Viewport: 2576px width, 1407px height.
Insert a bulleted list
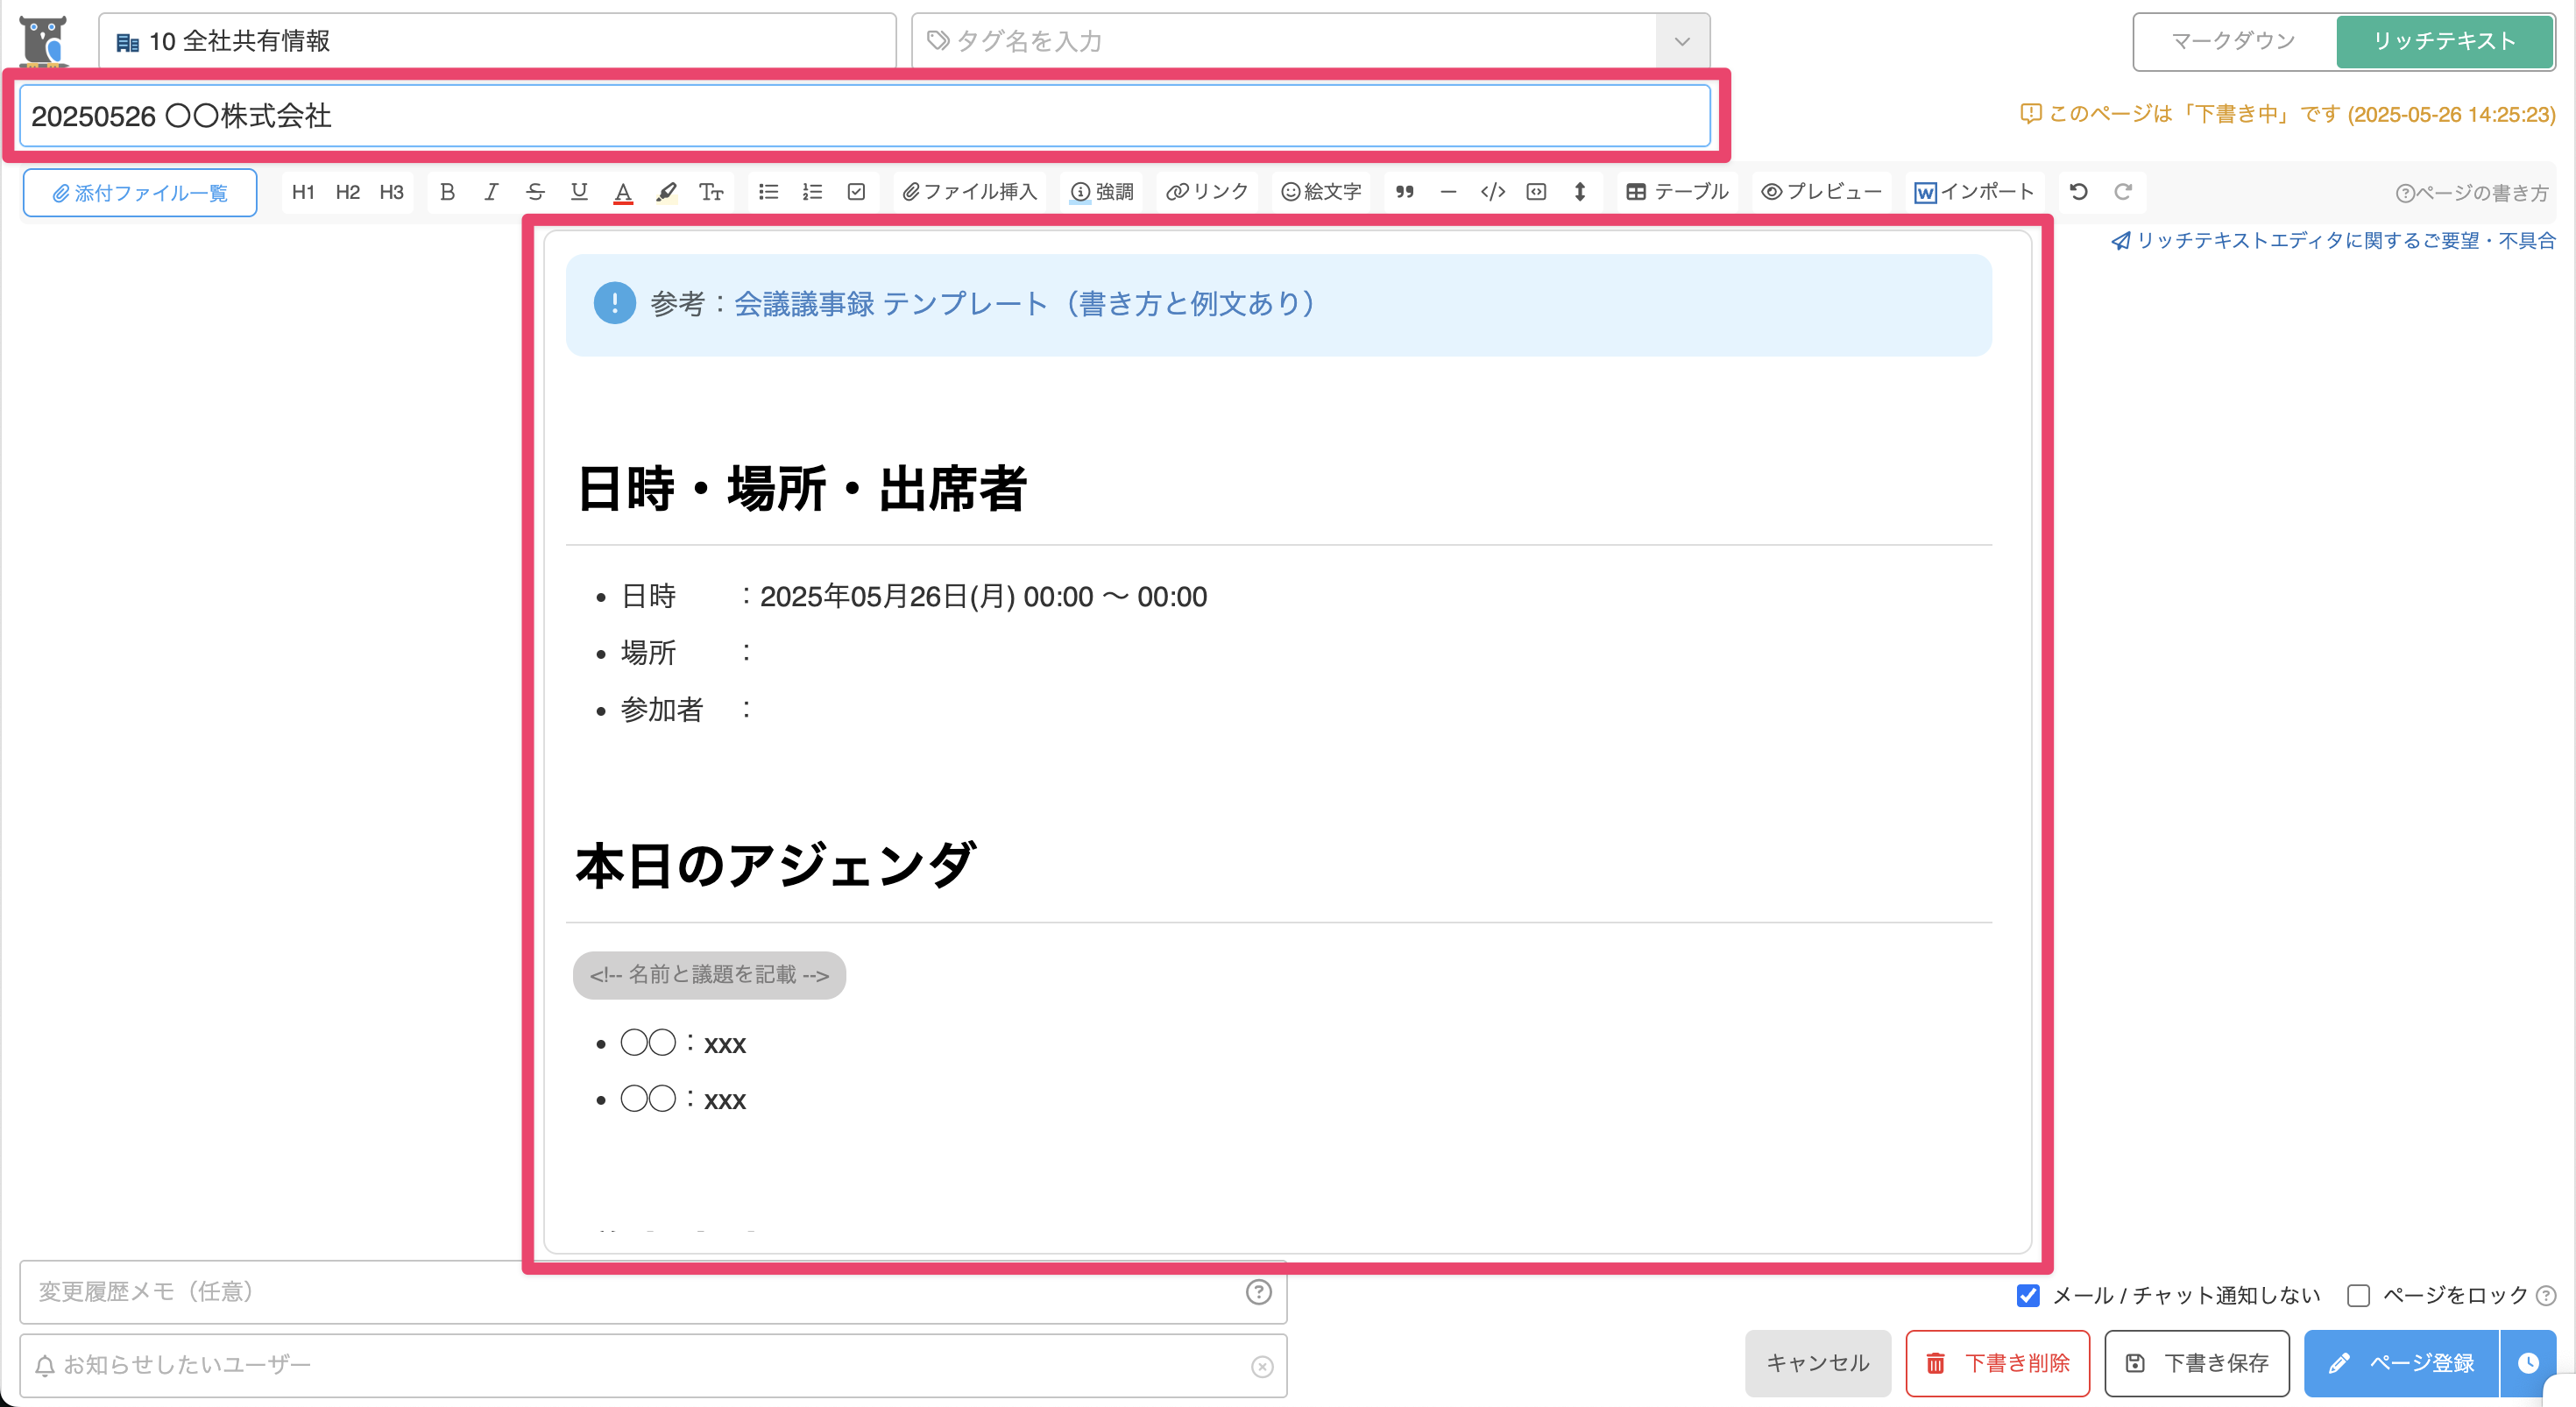768,192
